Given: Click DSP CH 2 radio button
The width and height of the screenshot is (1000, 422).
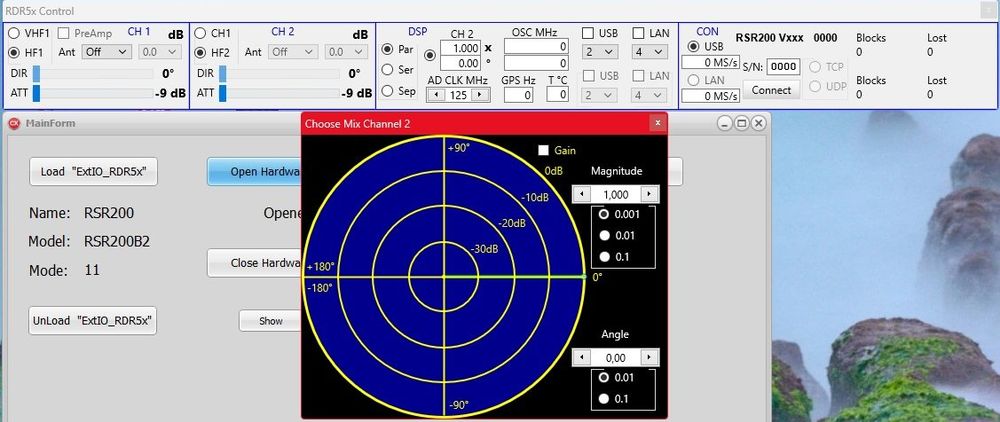Looking at the screenshot, I should (430, 55).
